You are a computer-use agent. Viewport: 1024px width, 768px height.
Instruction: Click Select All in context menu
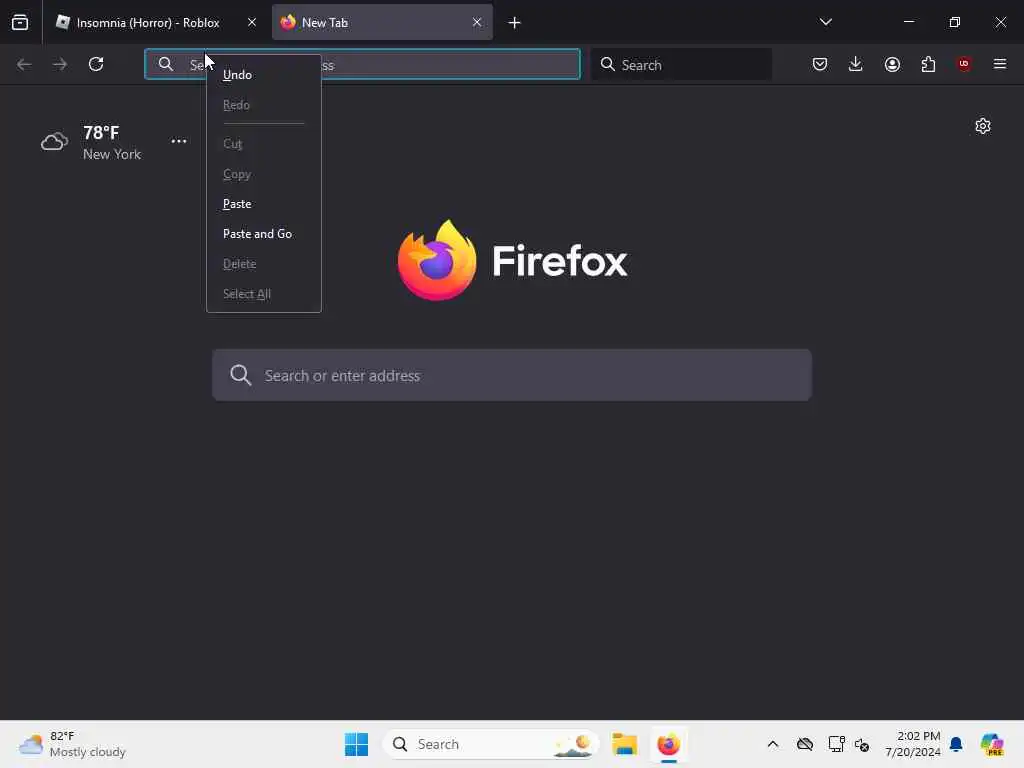[264, 294]
